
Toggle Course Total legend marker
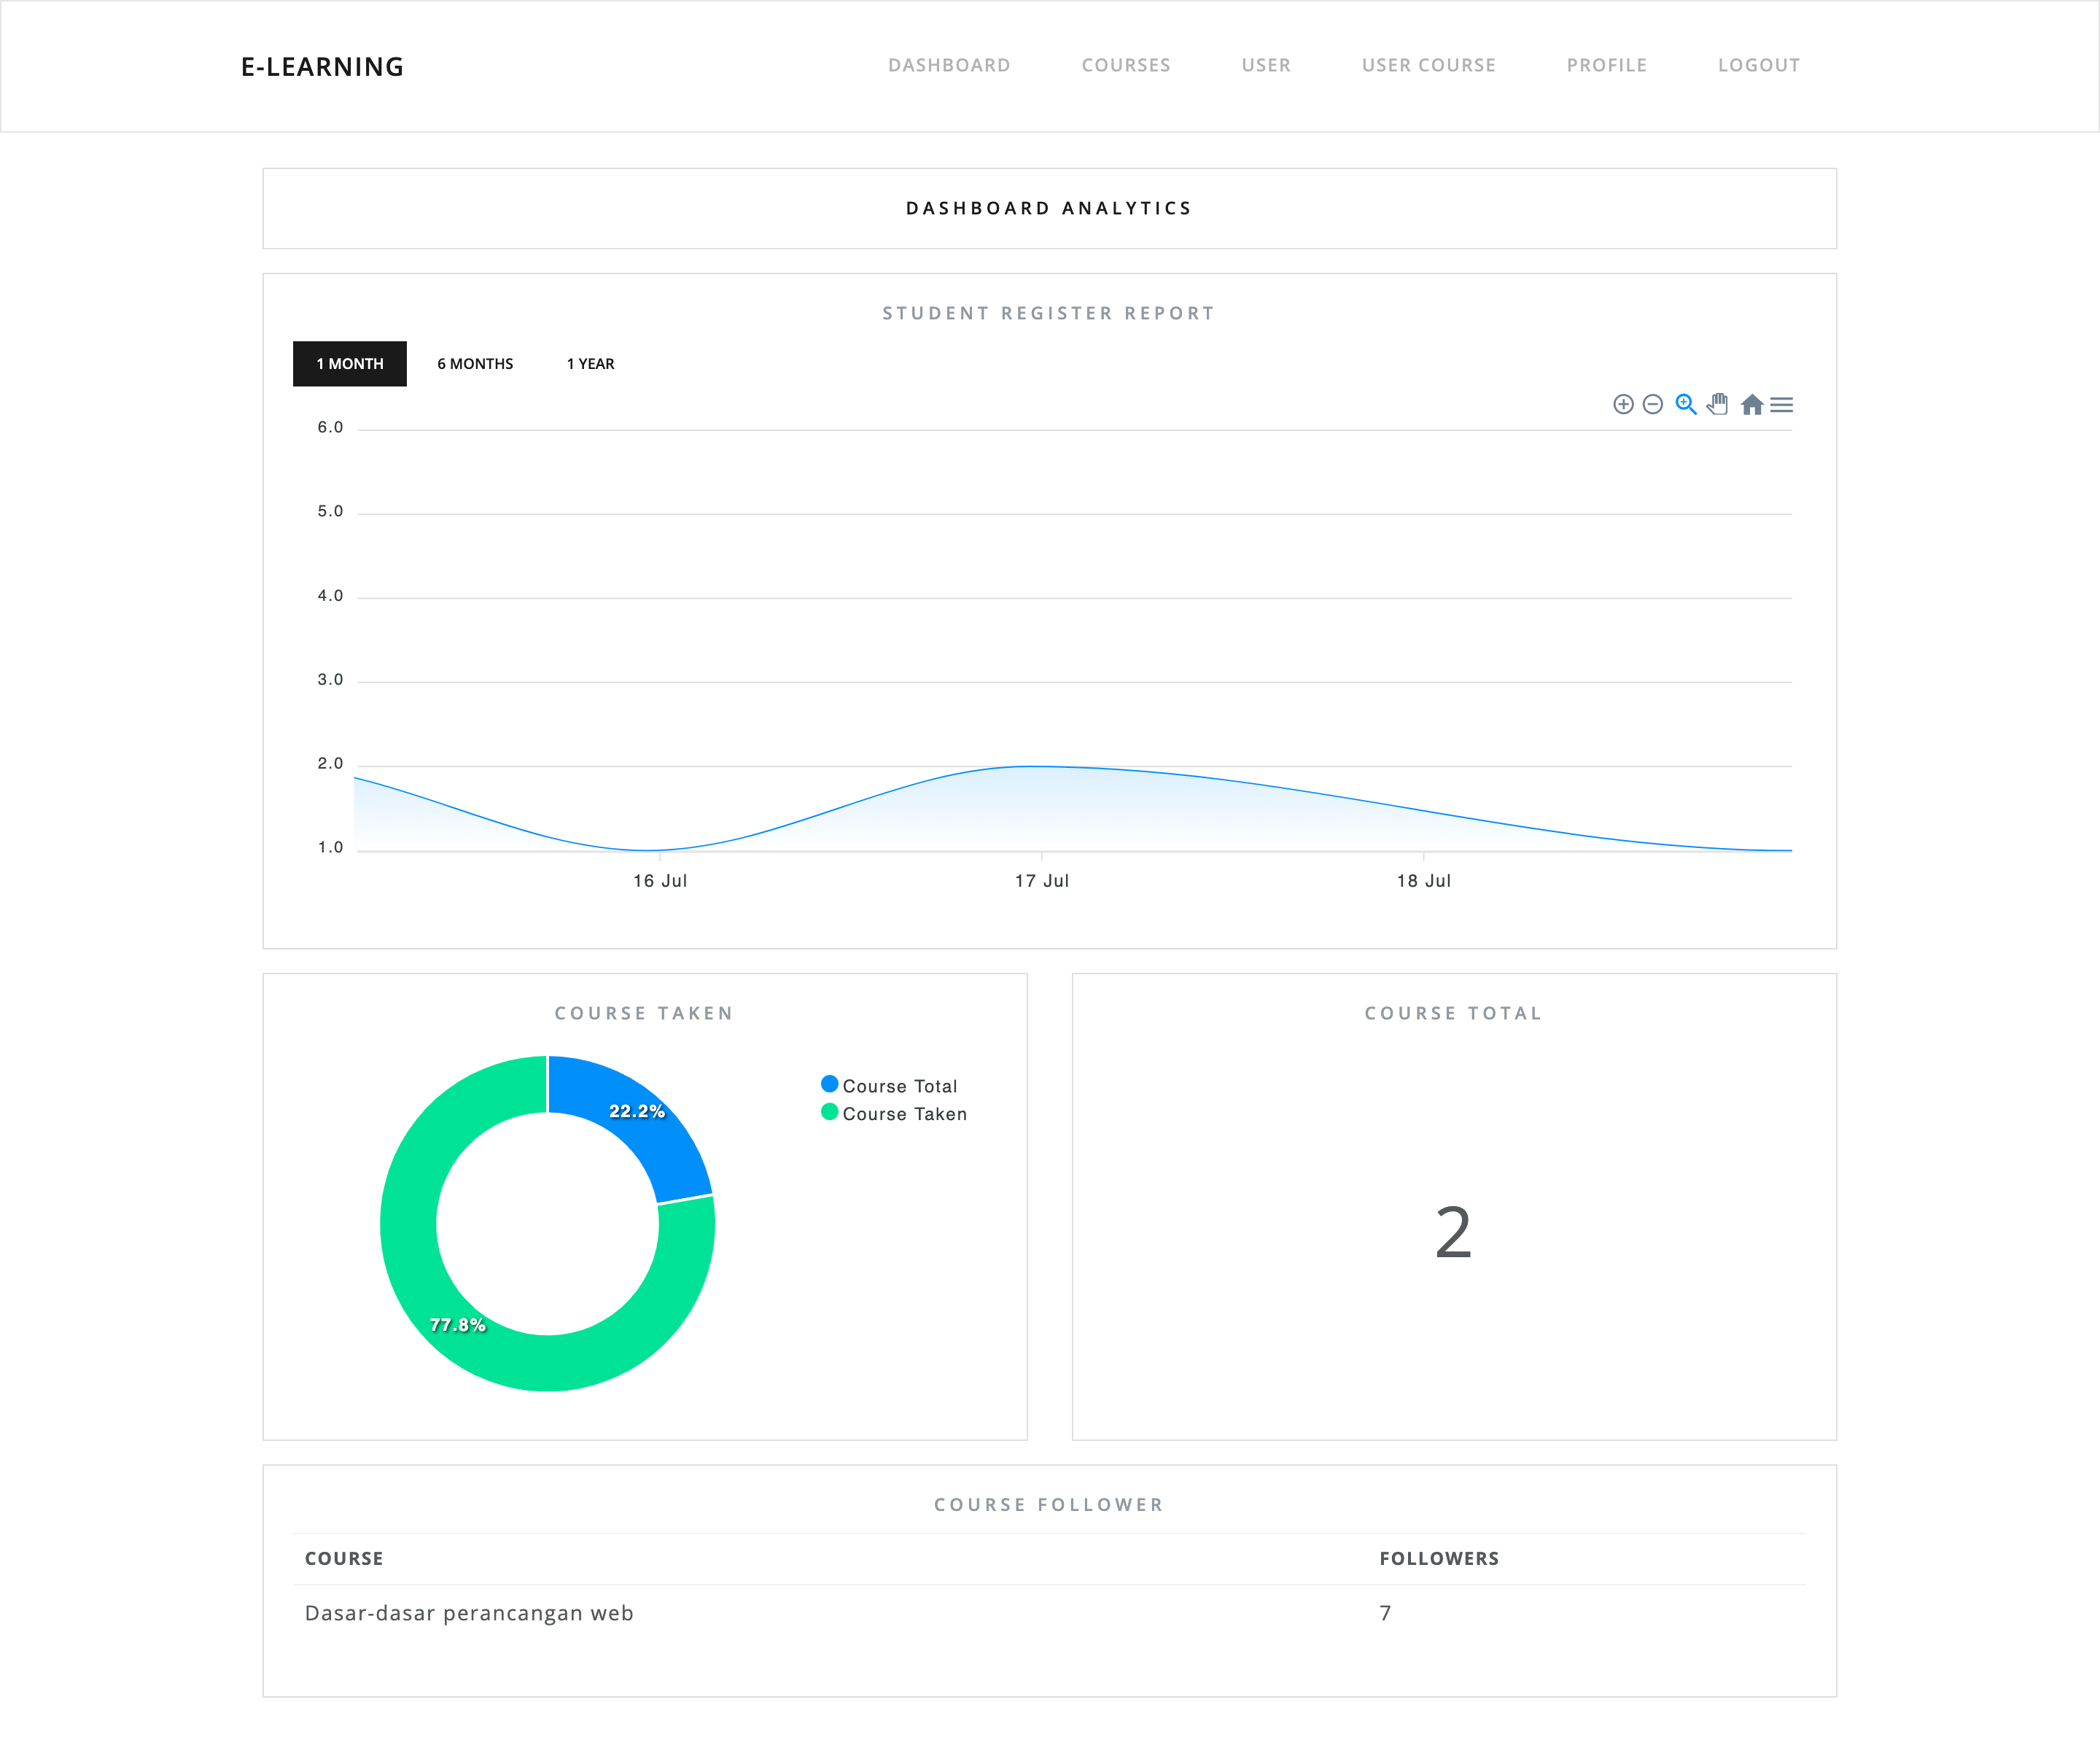pyautogui.click(x=829, y=1084)
